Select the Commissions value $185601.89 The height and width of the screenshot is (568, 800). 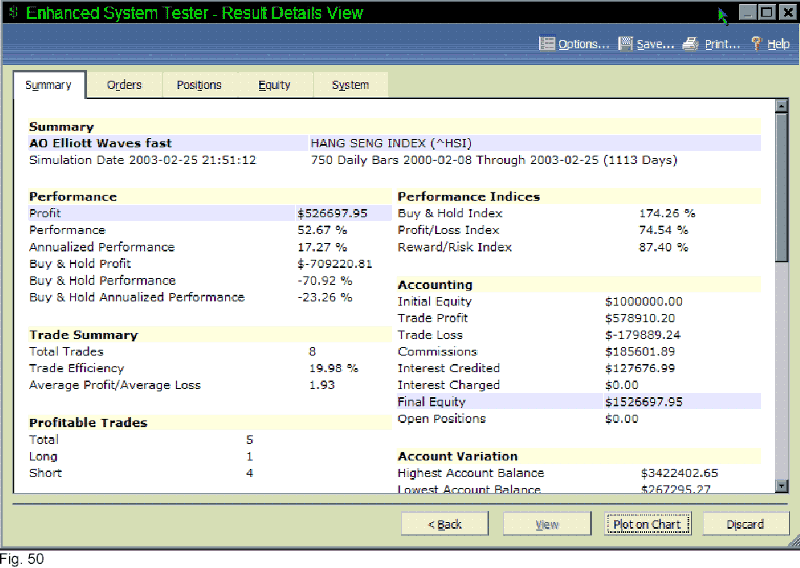pyautogui.click(x=640, y=352)
